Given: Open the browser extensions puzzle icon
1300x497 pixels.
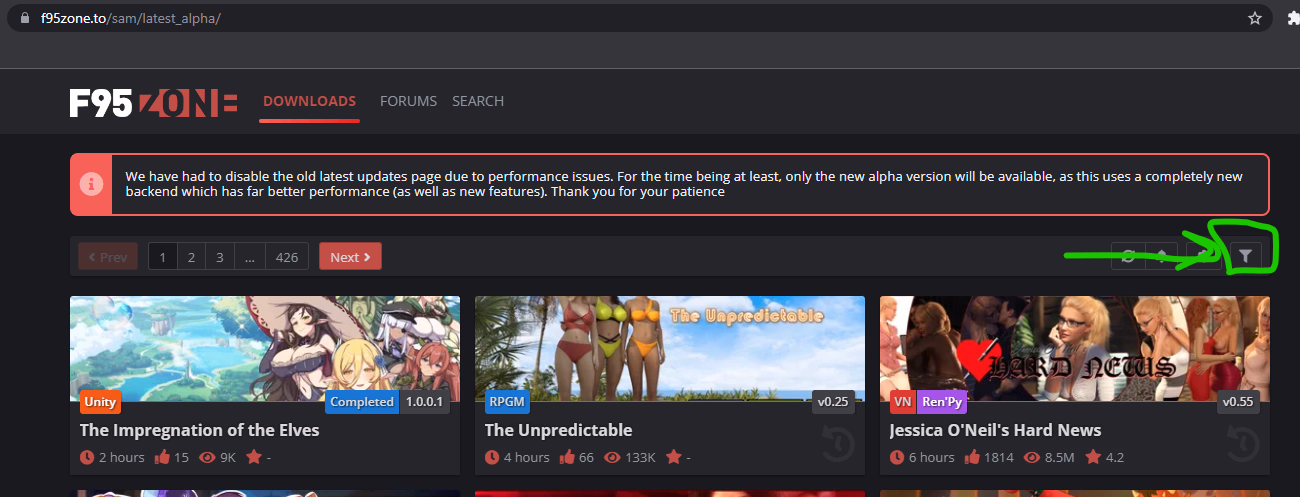Looking at the screenshot, I should [1291, 18].
